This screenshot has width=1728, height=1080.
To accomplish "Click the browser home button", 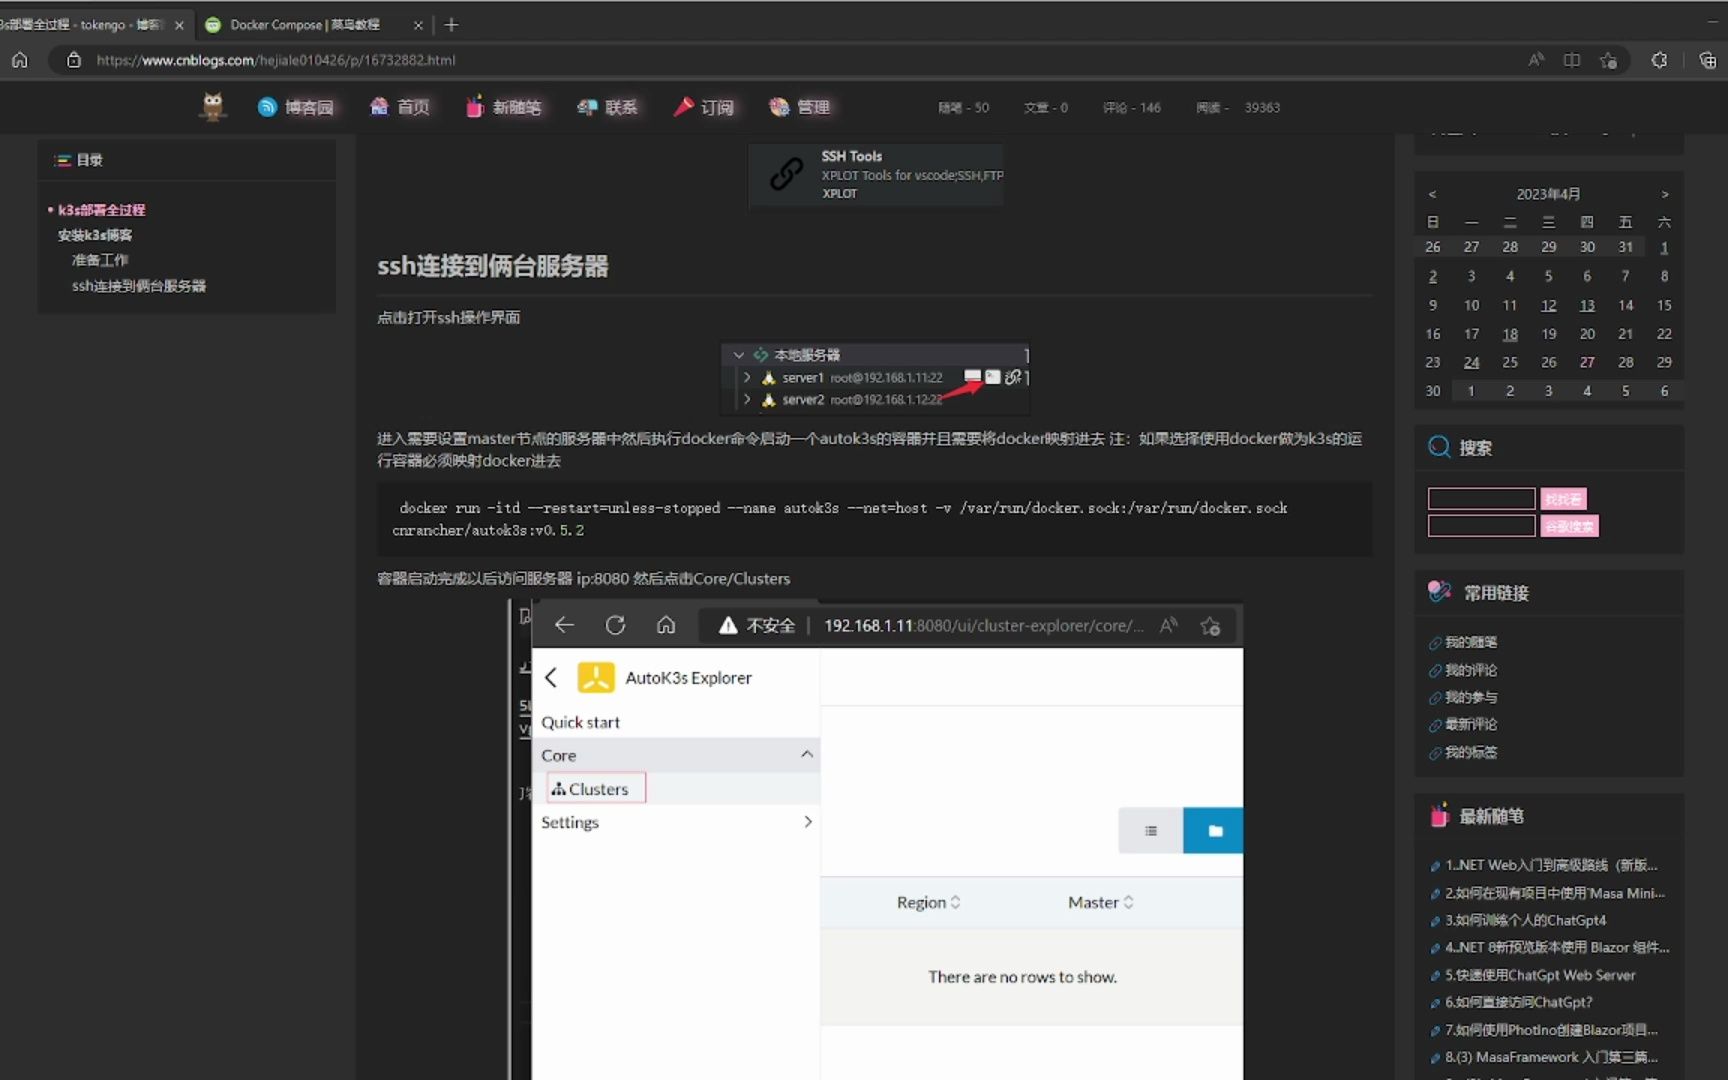I will coord(20,60).
